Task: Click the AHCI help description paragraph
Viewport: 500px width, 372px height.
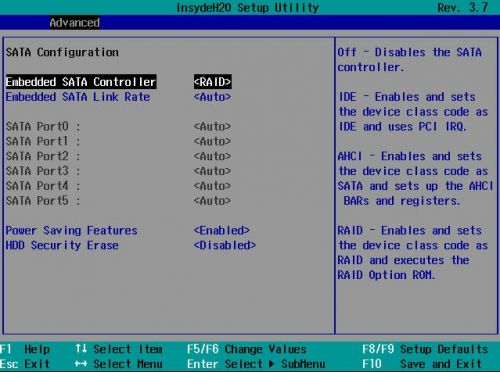Action: click(415, 178)
